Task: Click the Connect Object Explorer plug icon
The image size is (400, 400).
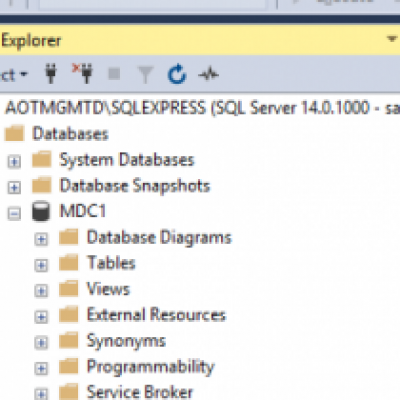Action: pos(51,73)
